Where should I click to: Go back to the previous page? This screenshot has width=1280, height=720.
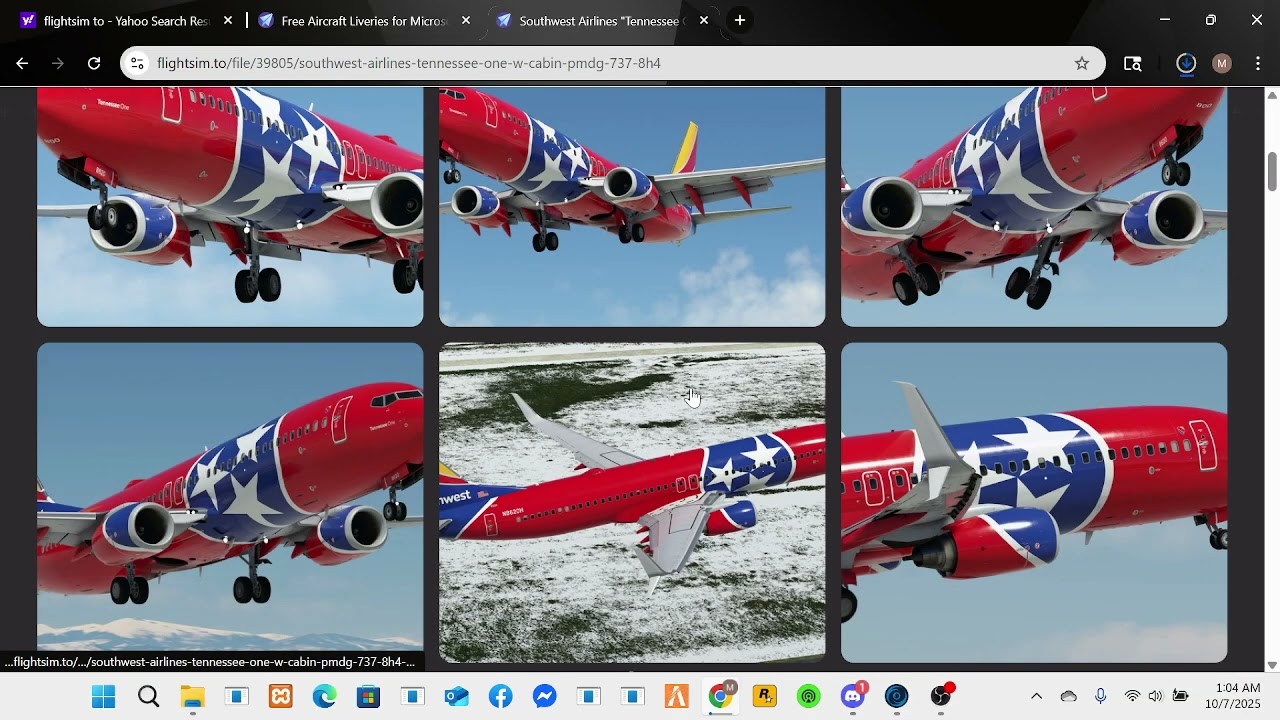tap(22, 63)
